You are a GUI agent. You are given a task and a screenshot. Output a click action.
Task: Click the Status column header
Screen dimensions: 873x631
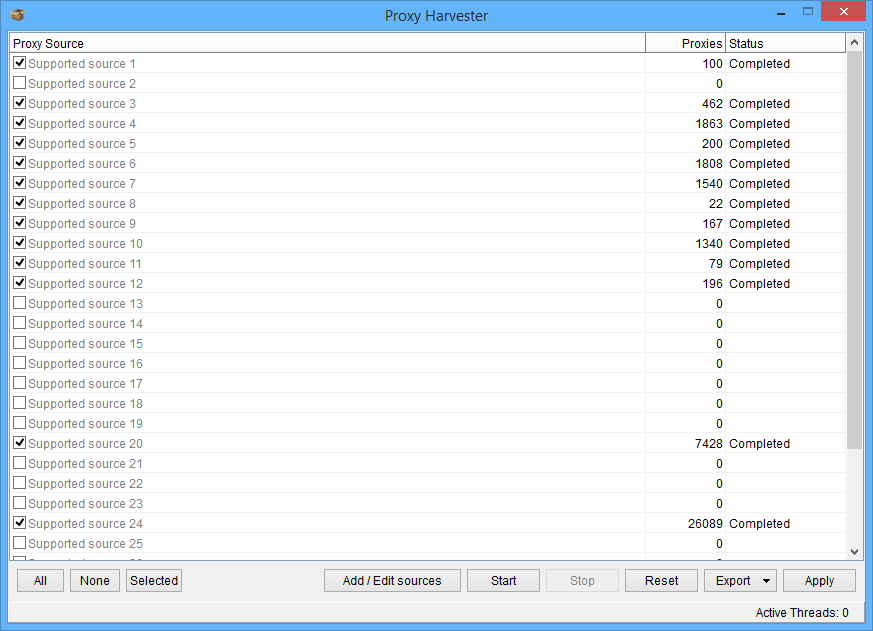(785, 43)
